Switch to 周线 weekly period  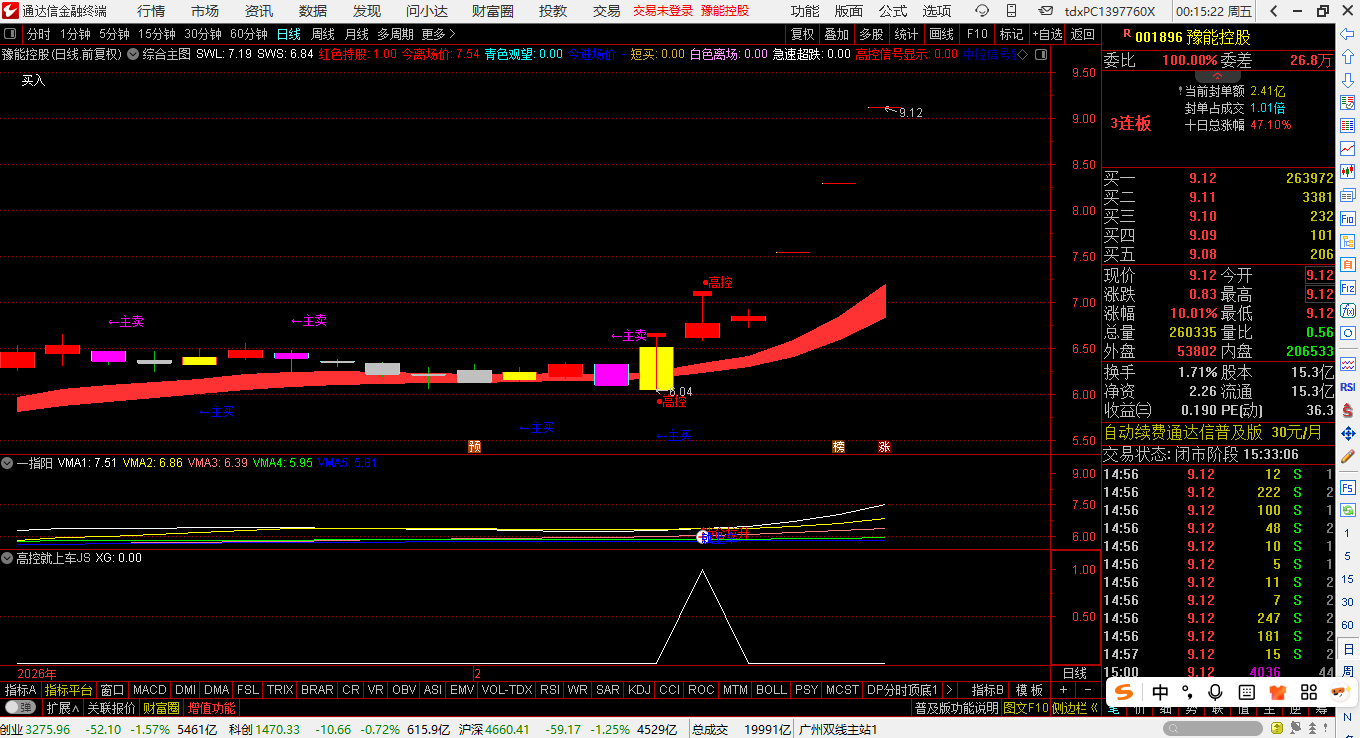coord(323,34)
